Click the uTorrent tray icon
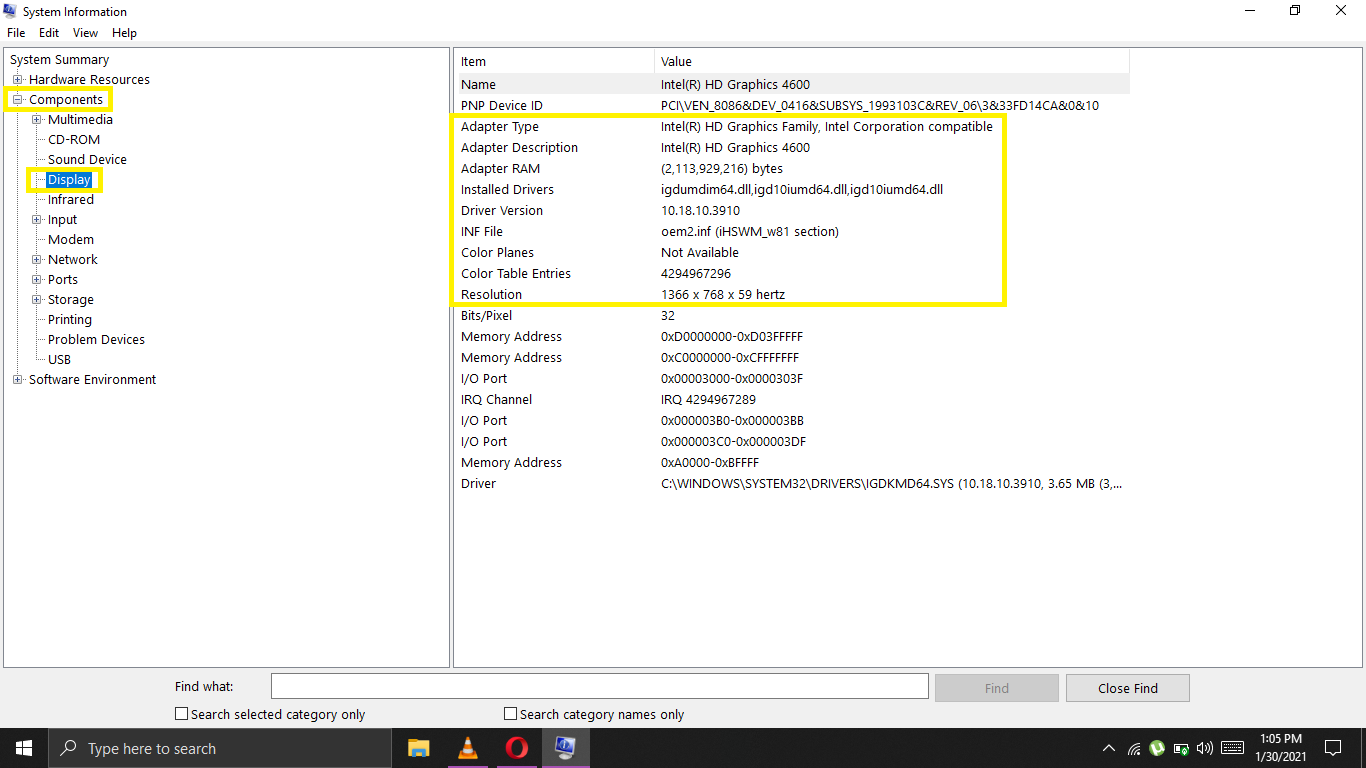This screenshot has width=1366, height=768. (1157, 748)
